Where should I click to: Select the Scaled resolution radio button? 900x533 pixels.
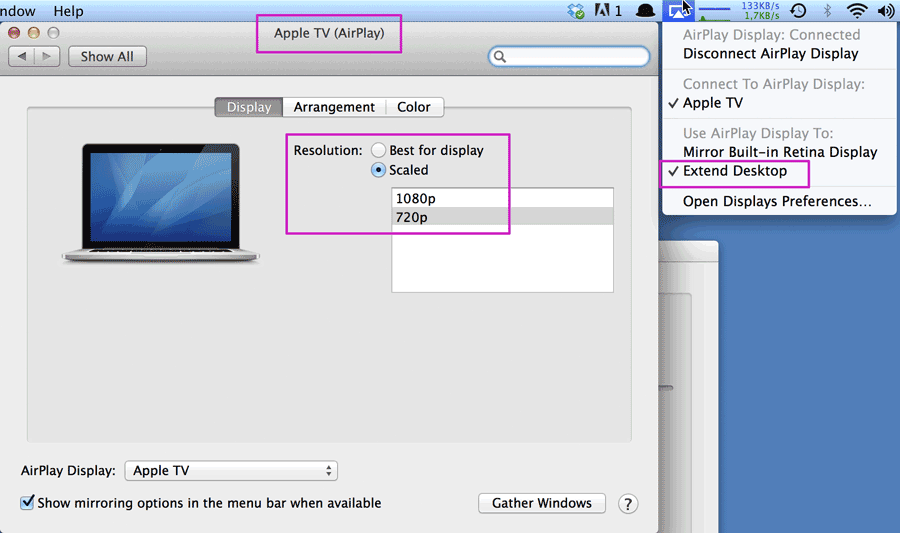point(378,170)
